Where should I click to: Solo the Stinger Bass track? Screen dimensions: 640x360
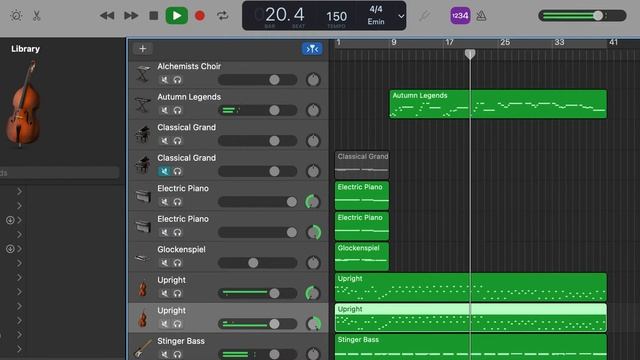tap(177, 354)
